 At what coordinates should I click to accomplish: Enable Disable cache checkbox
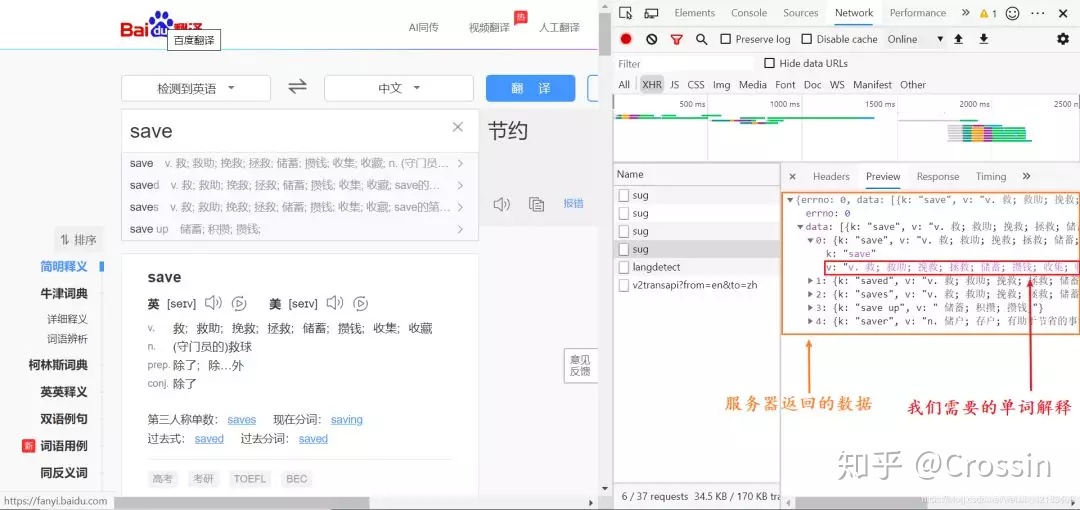coord(807,39)
